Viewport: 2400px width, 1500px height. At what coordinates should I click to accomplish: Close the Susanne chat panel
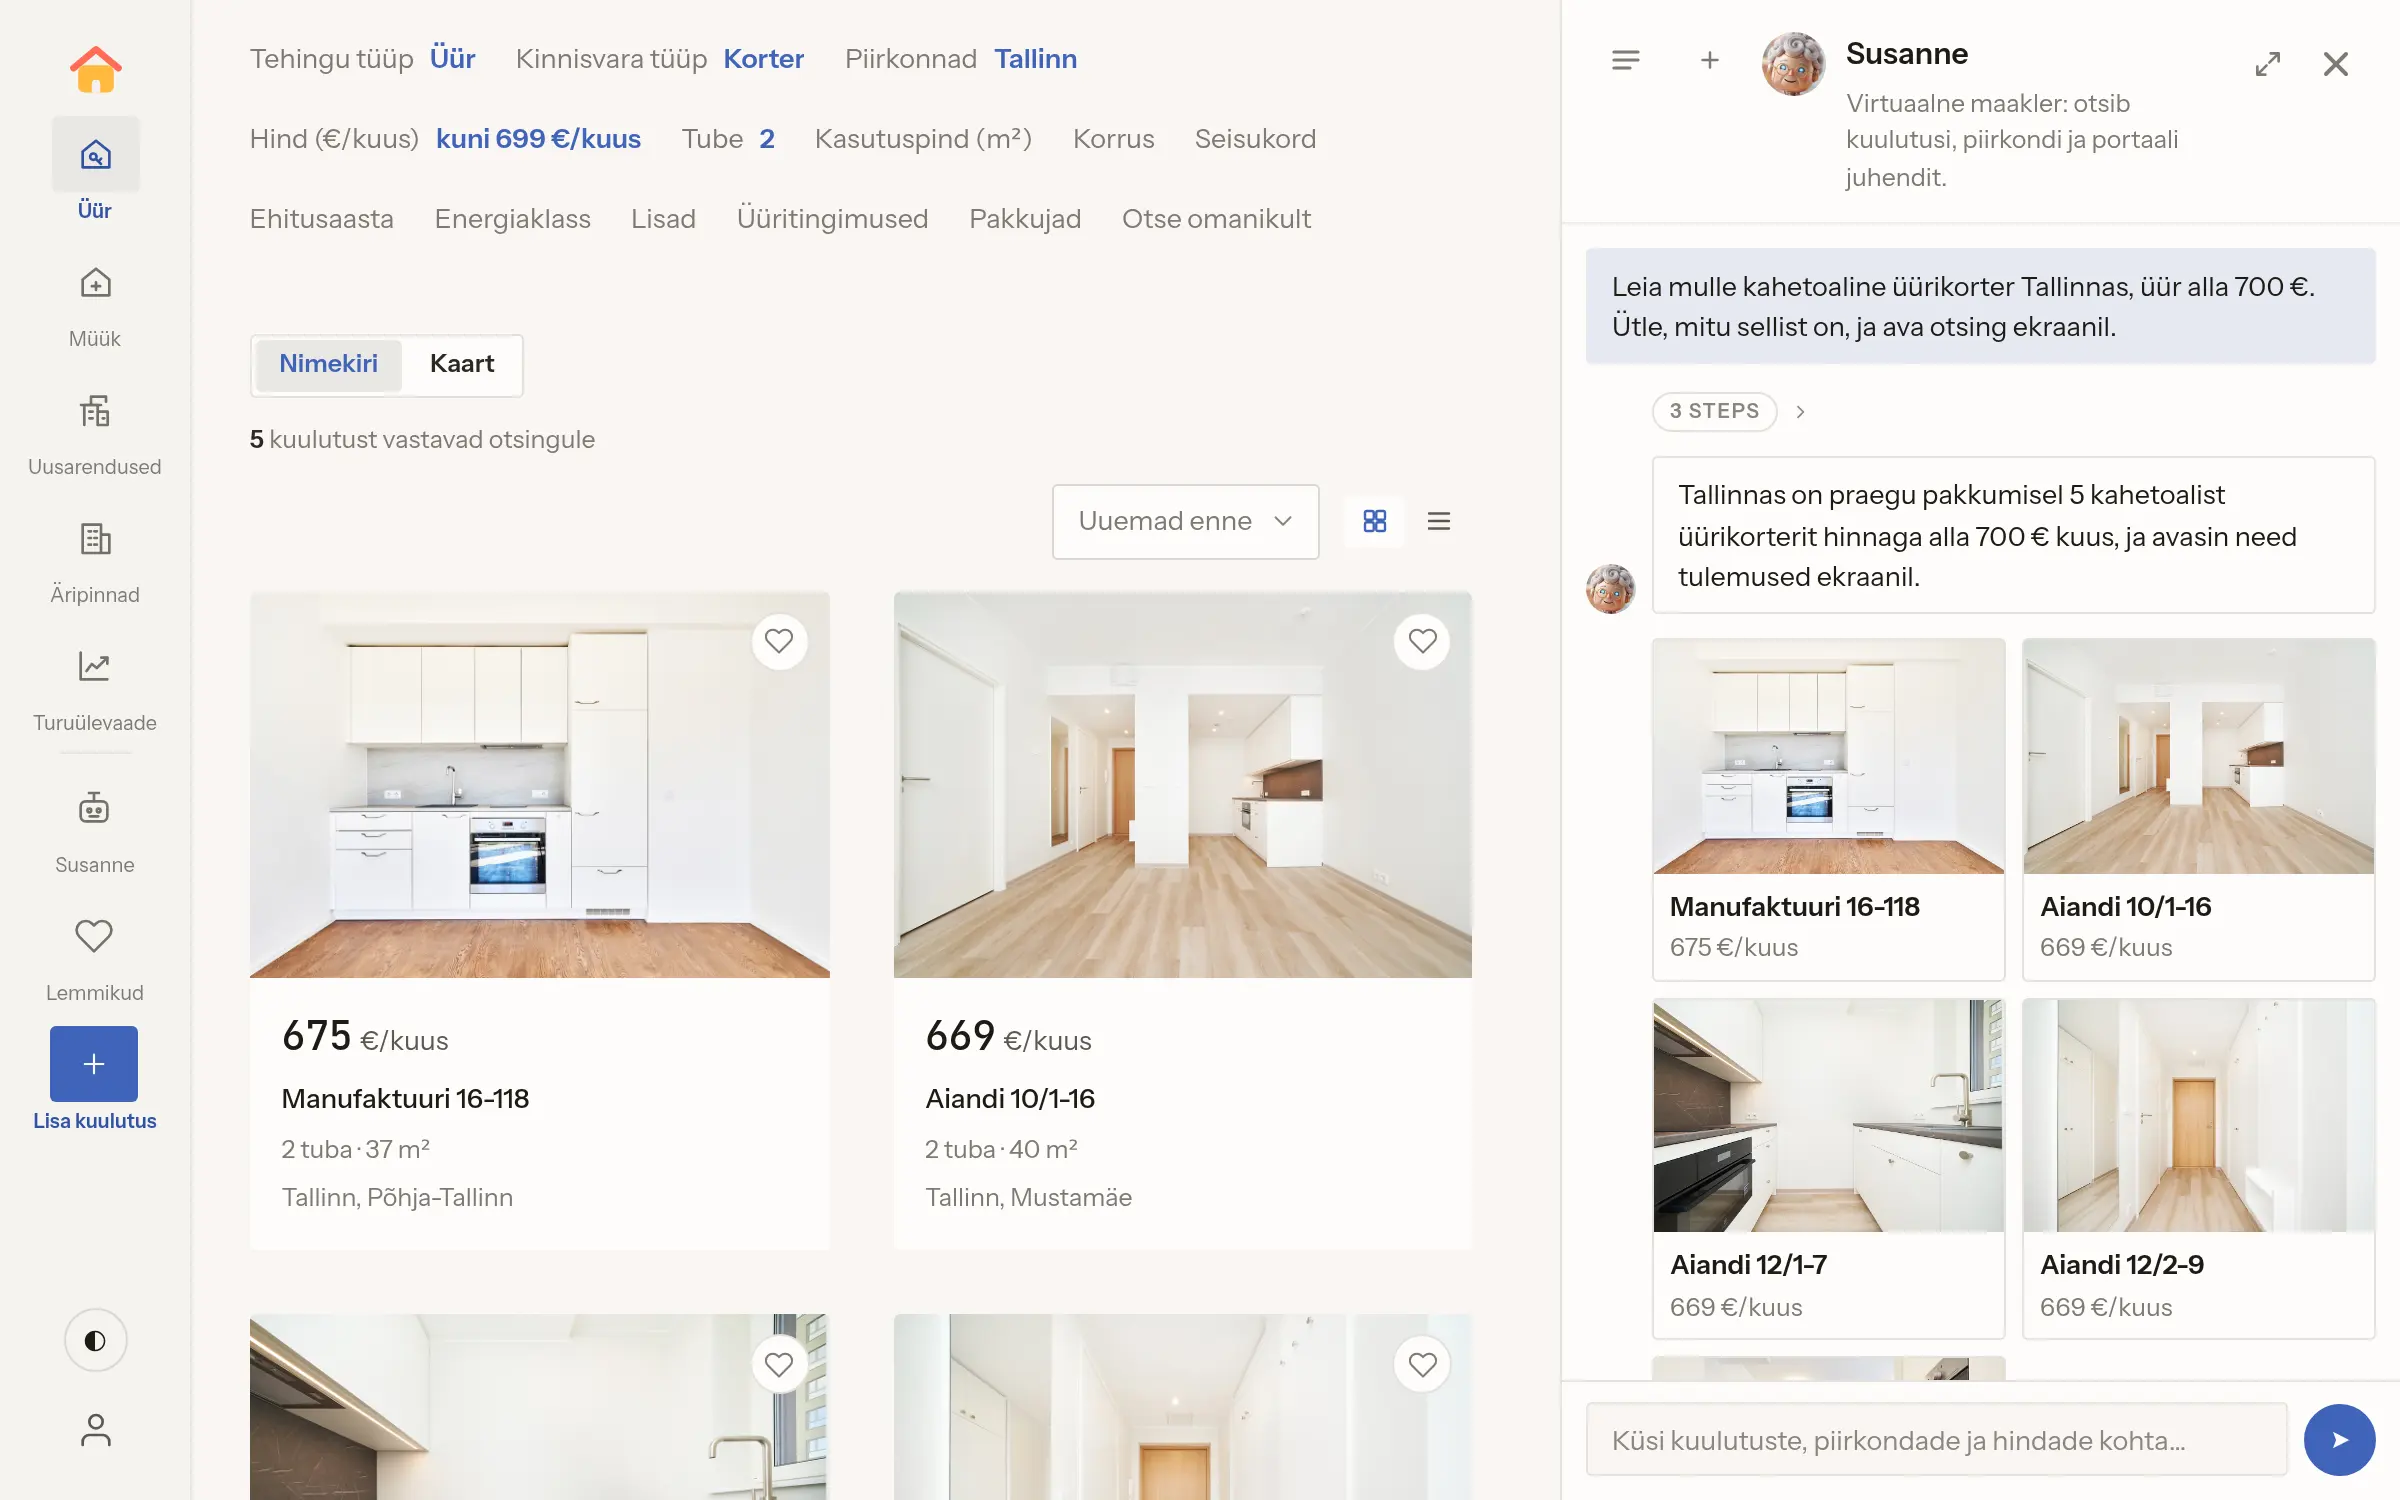[2336, 64]
